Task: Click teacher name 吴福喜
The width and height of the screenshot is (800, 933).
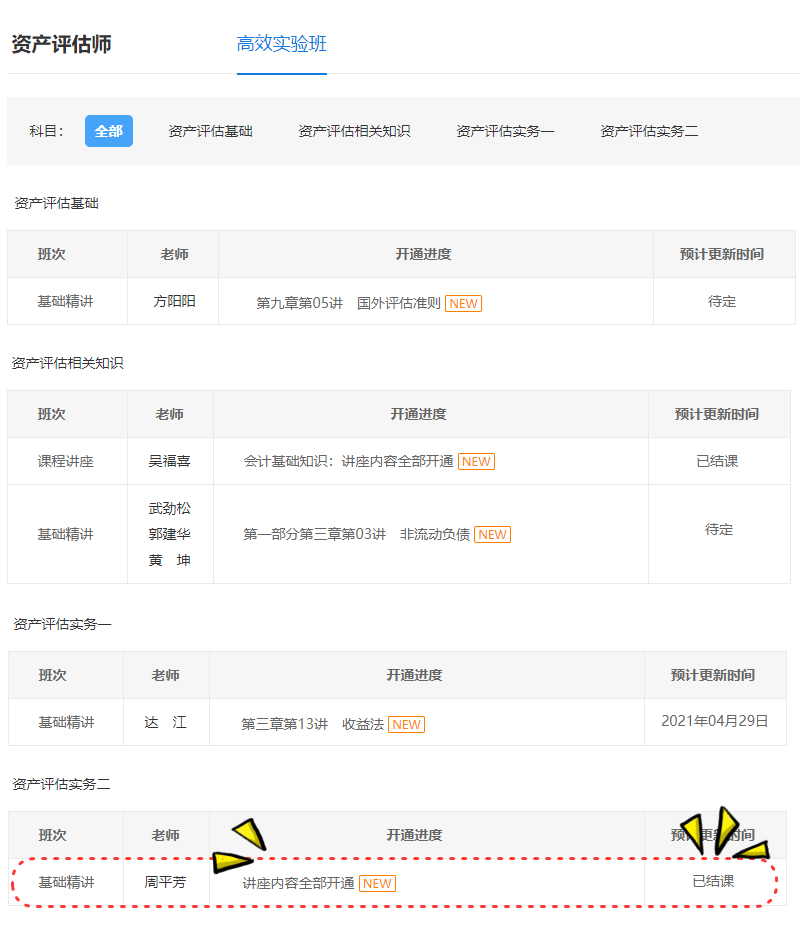Action: coord(170,461)
